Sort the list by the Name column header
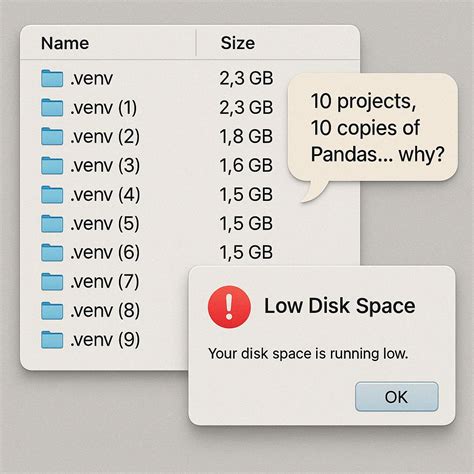This screenshot has height=474, width=474. pos(65,43)
